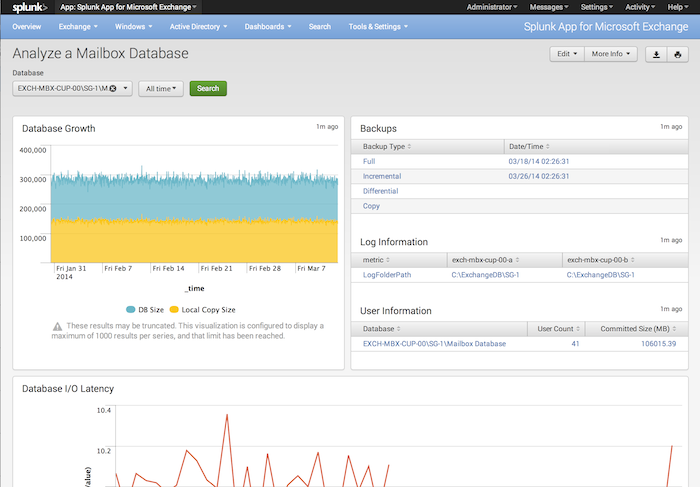Open the App selector dropdown

[128, 7]
